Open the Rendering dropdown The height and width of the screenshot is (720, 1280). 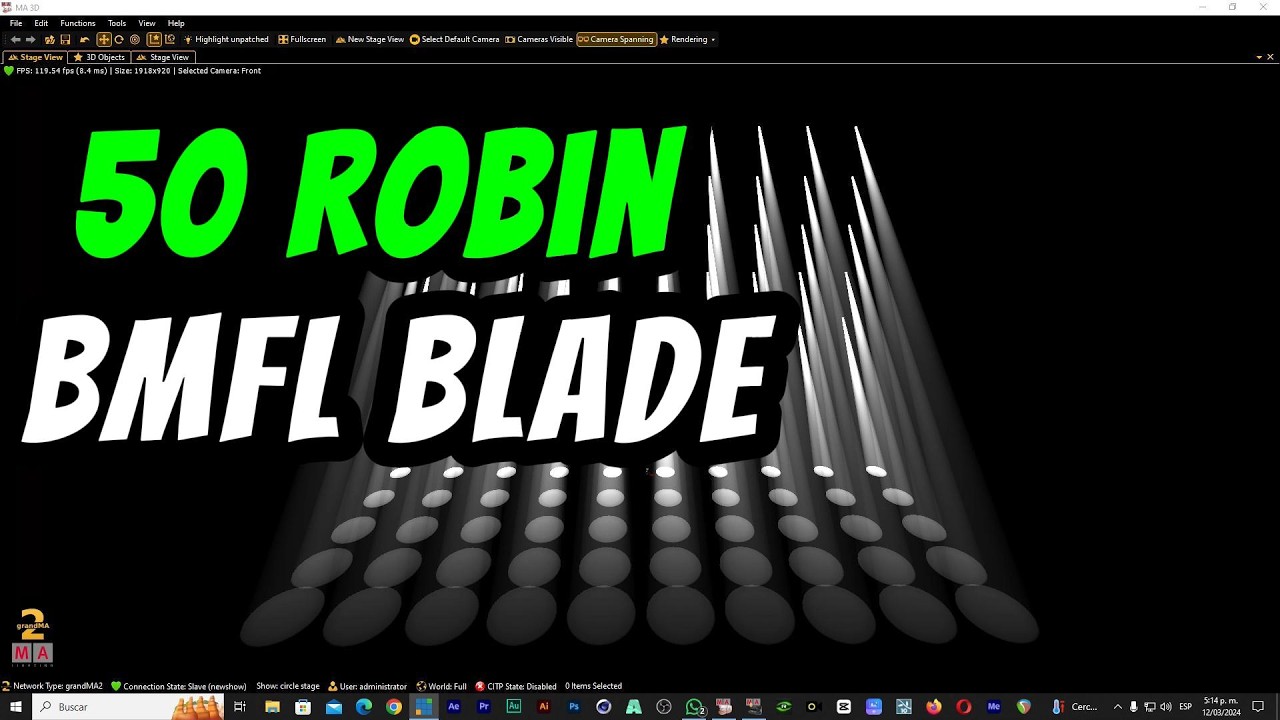point(688,40)
